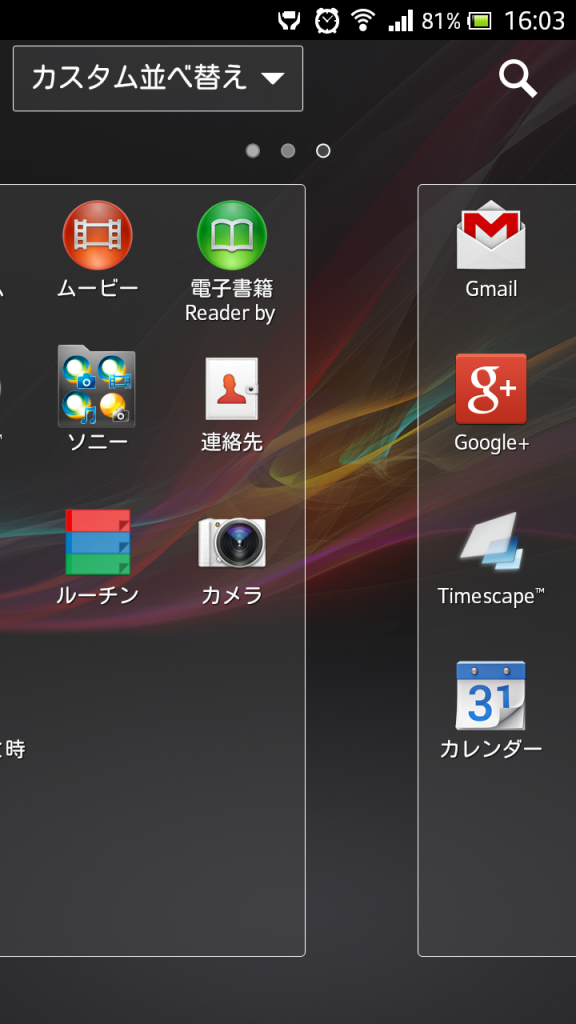Tap the 81% battery percentage text
The height and width of the screenshot is (1024, 576).
point(441,21)
